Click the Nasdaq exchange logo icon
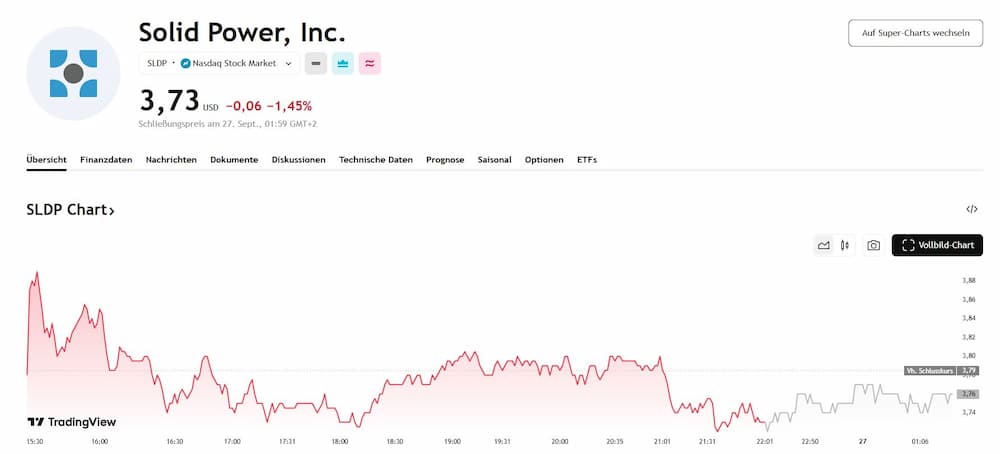 click(185, 63)
